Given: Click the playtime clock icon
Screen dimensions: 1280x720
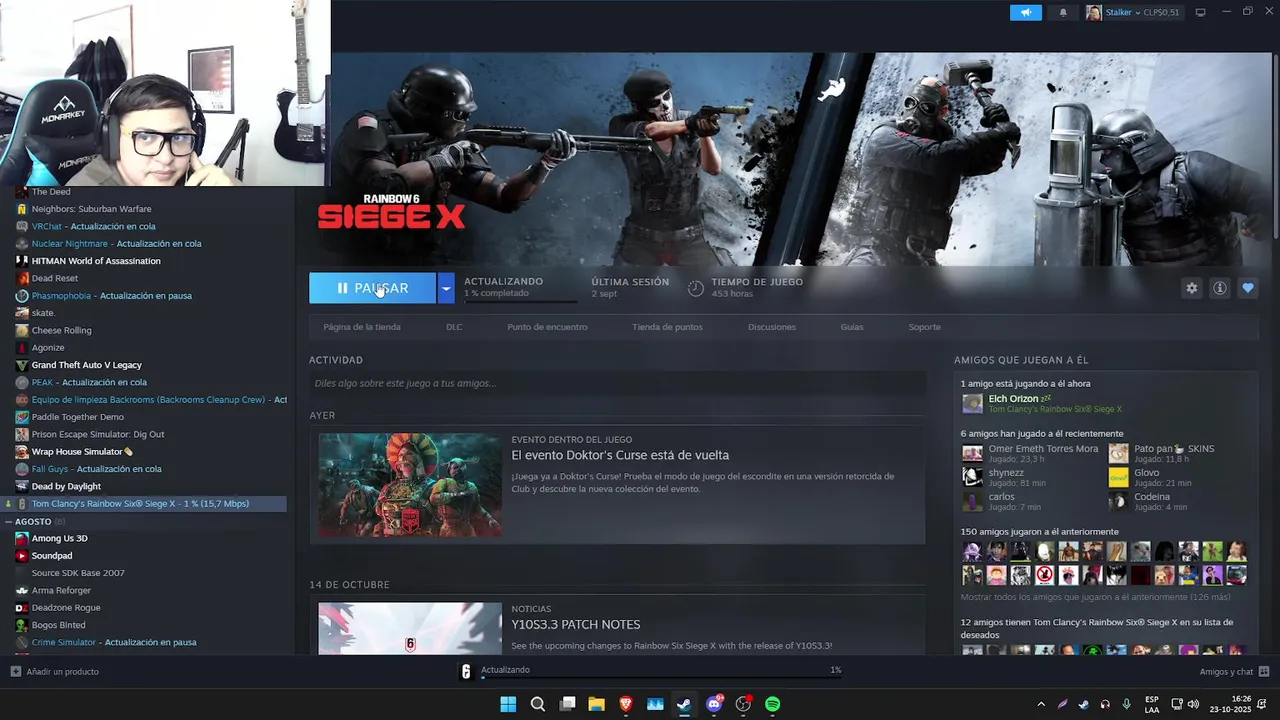Looking at the screenshot, I should click(x=696, y=288).
